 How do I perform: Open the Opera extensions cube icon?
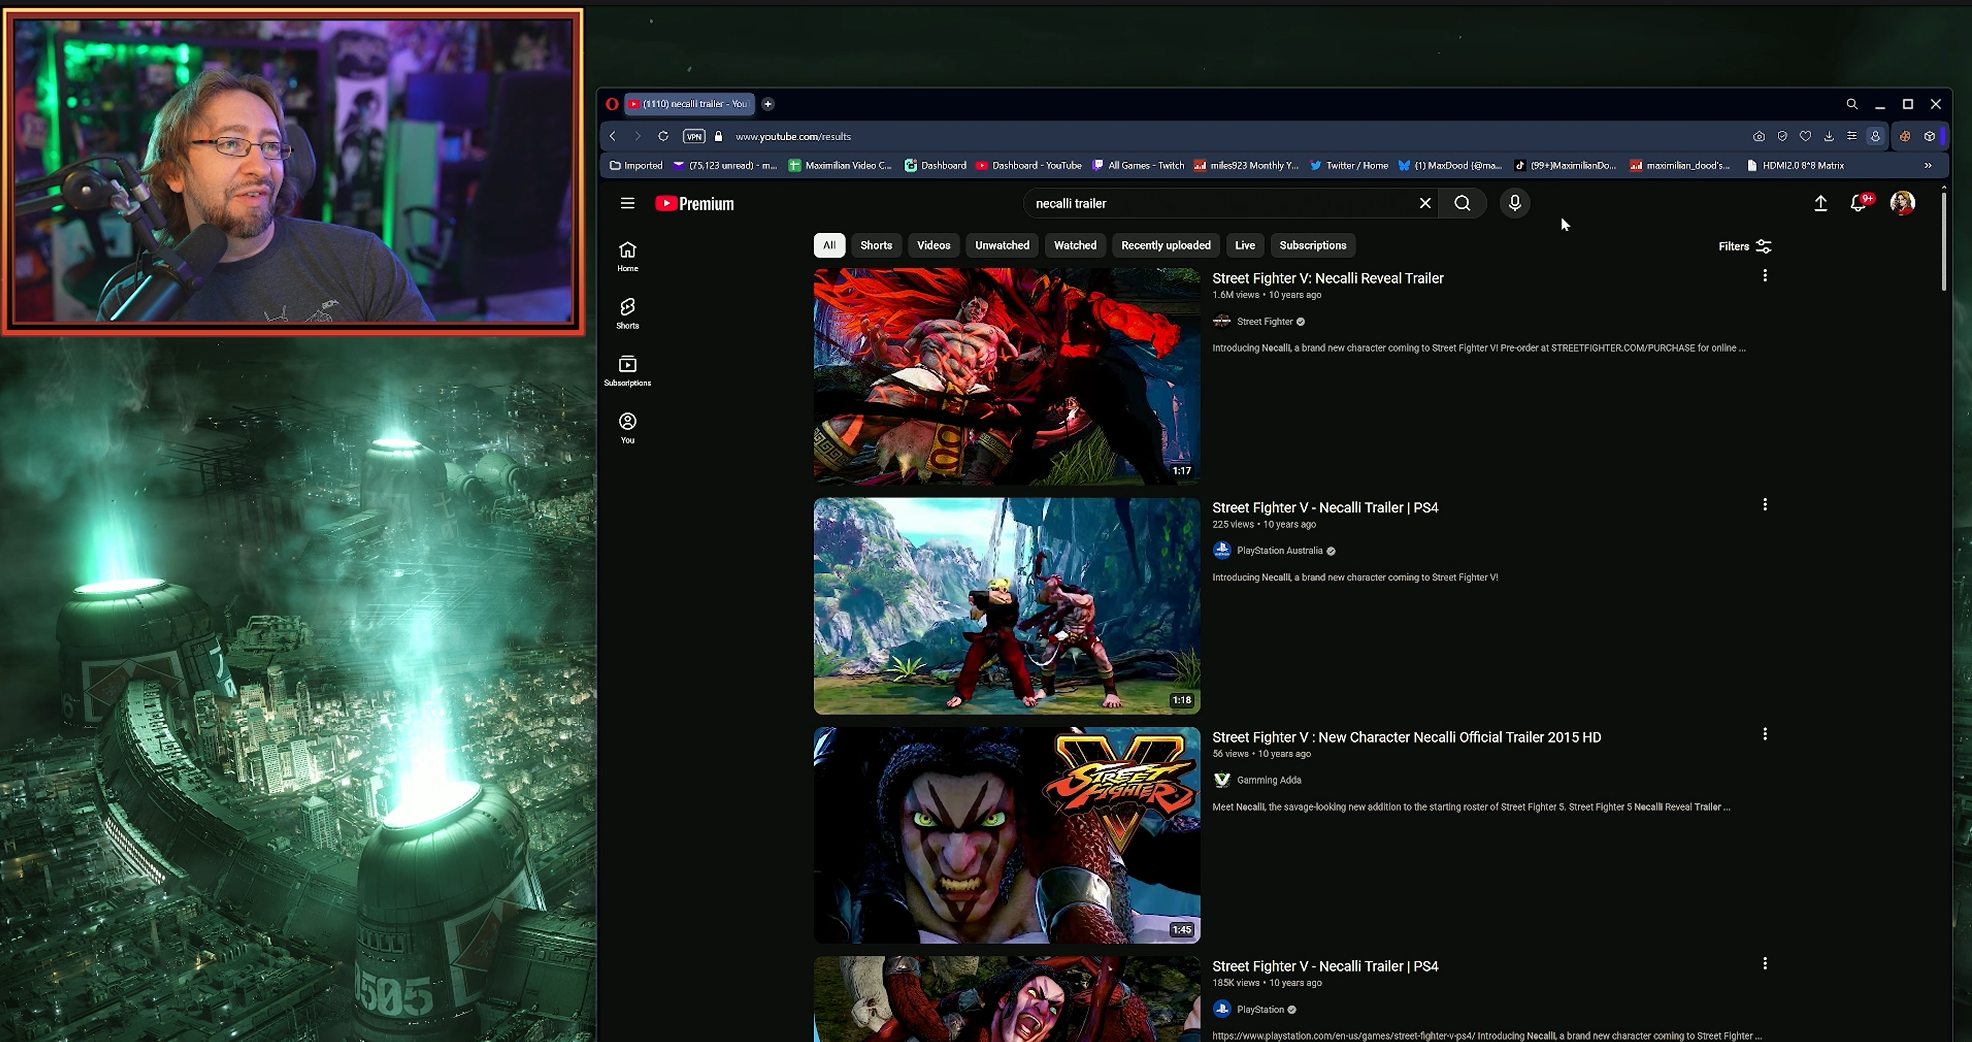tap(1930, 136)
